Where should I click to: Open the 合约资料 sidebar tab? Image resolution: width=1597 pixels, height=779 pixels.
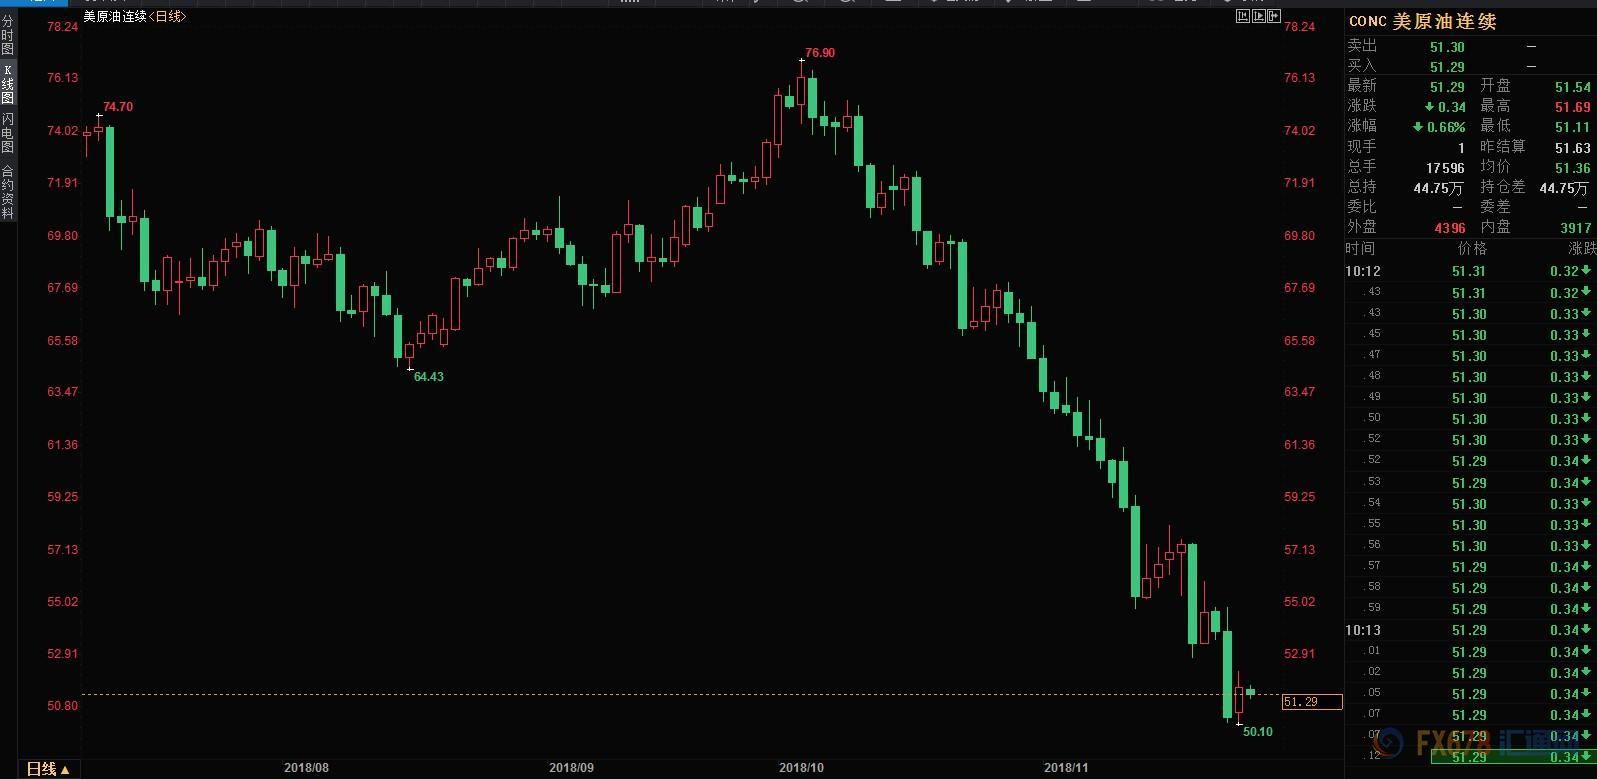[7, 192]
